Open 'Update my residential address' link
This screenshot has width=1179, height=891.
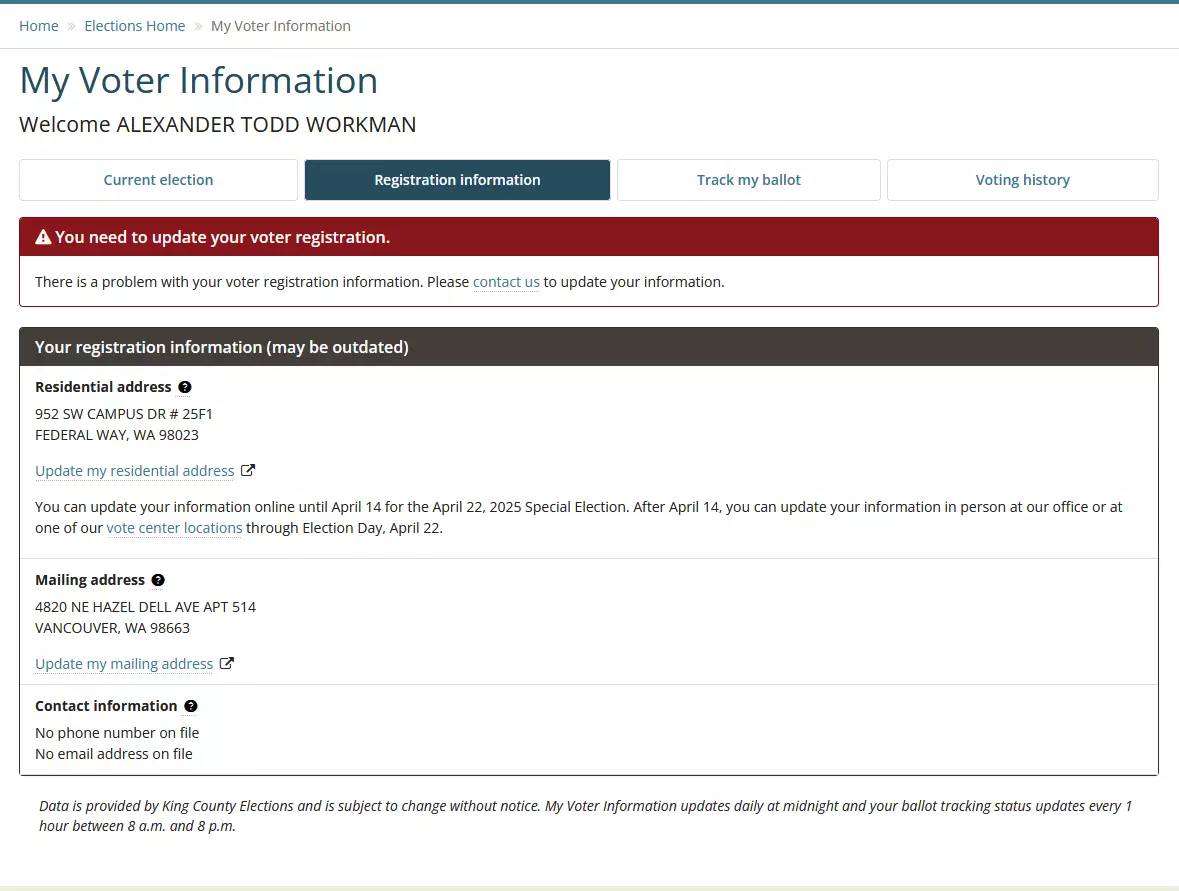(x=135, y=471)
